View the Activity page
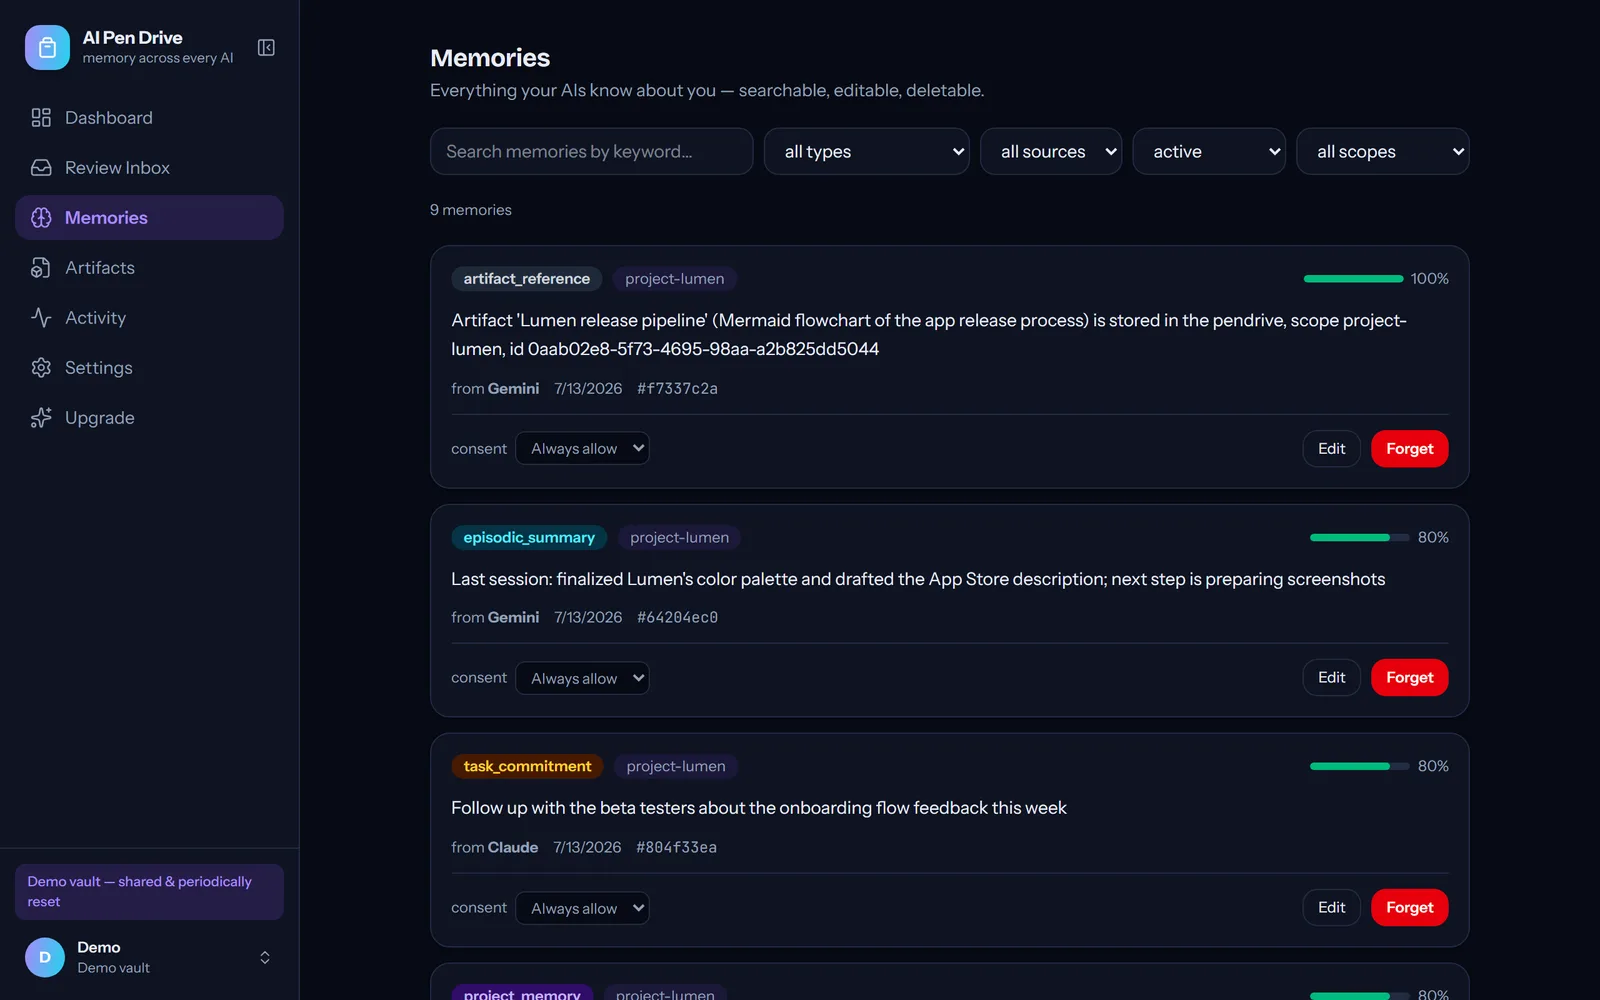Screen dimensions: 1600x1000 point(149,318)
